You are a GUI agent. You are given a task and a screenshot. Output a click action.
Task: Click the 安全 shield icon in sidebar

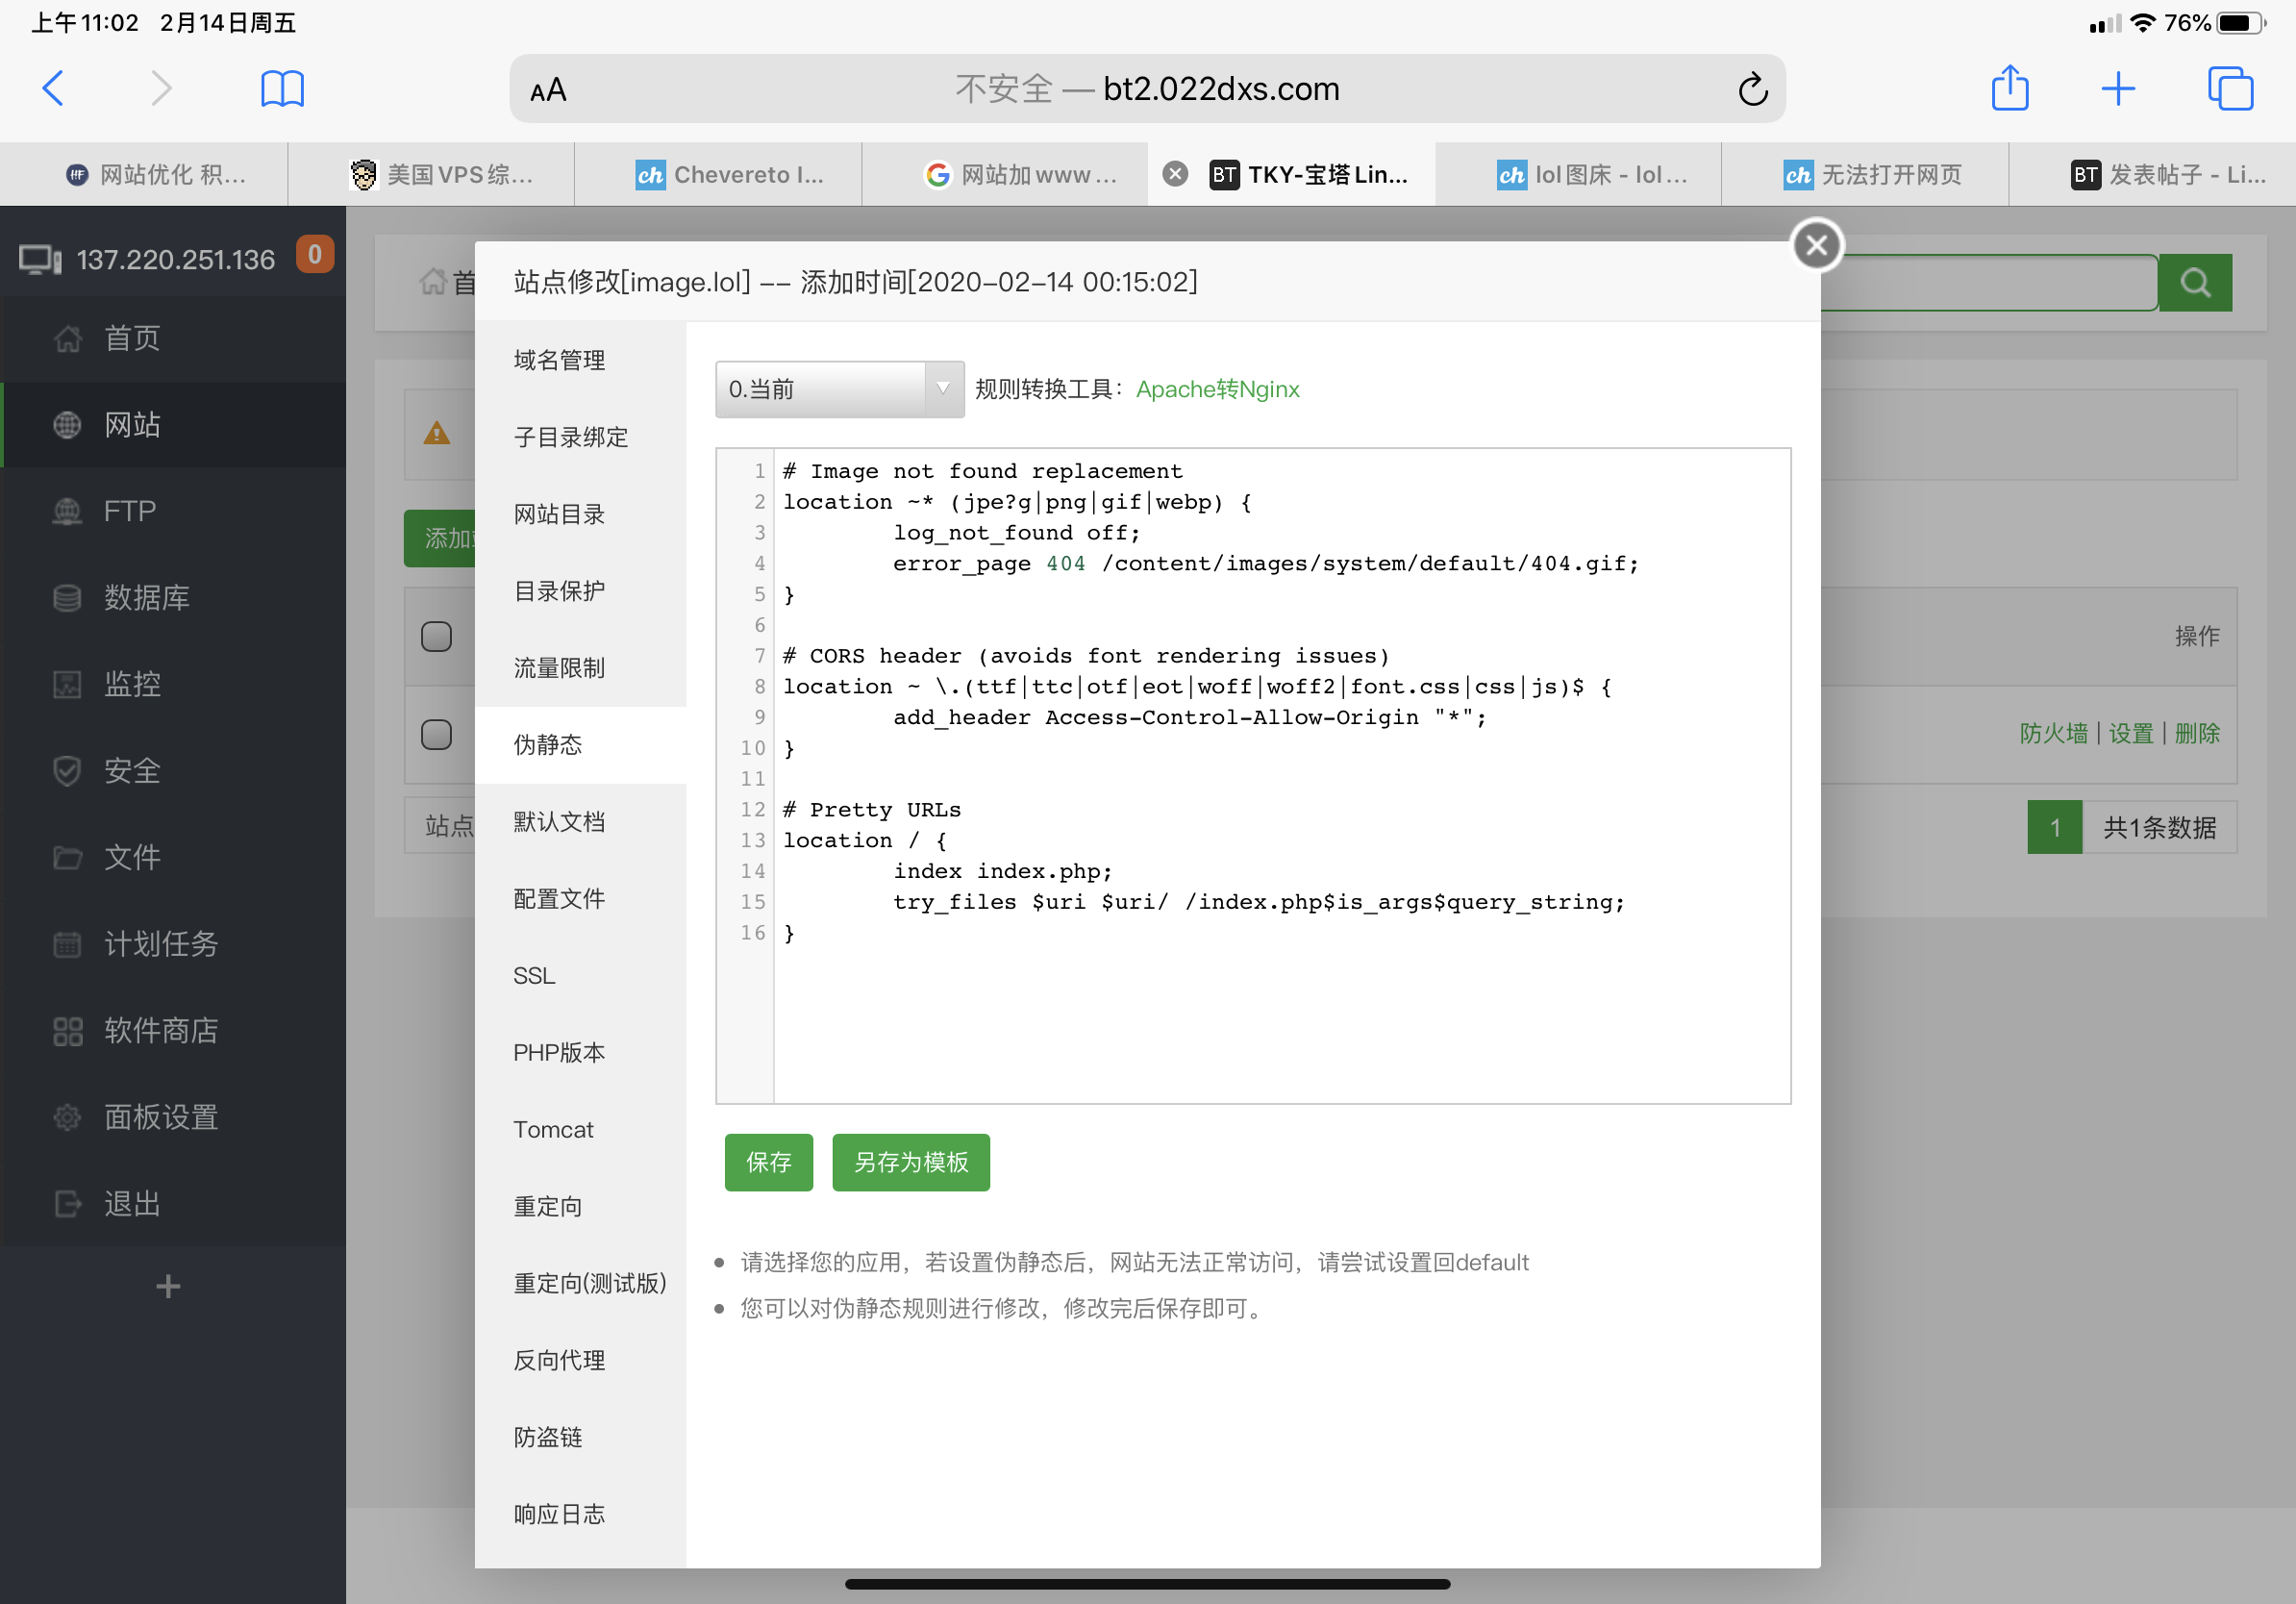click(x=67, y=771)
